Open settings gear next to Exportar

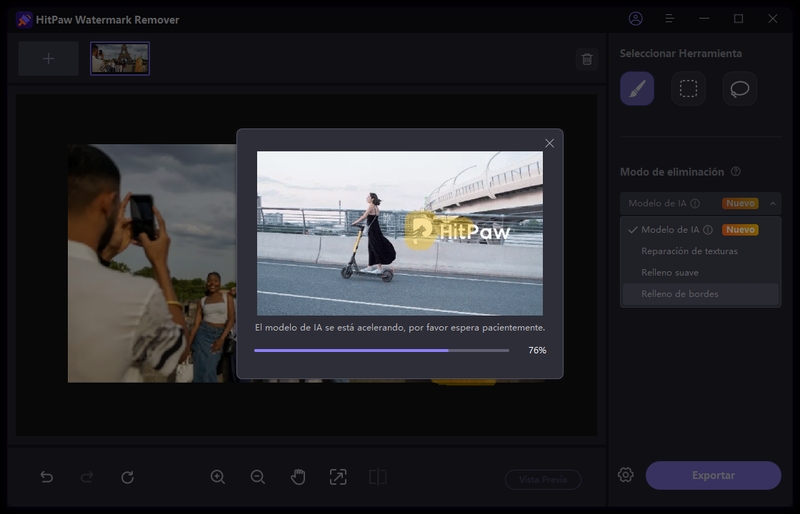[626, 475]
